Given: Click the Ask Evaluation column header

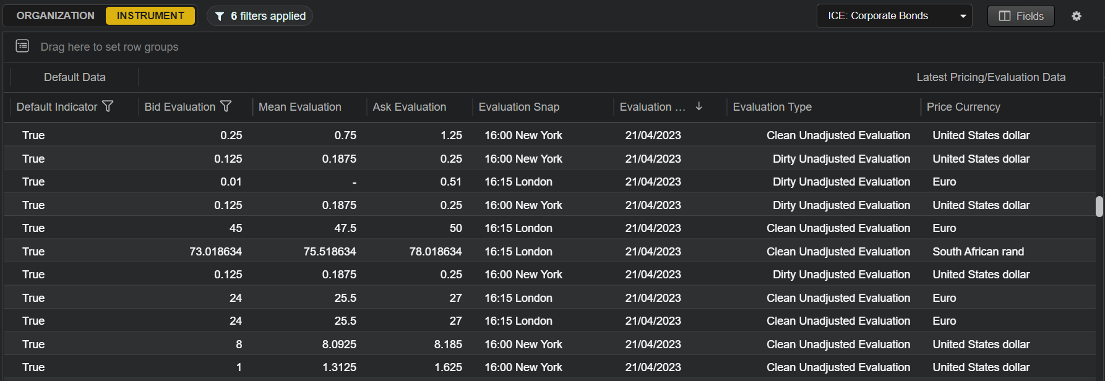Looking at the screenshot, I should (x=410, y=107).
